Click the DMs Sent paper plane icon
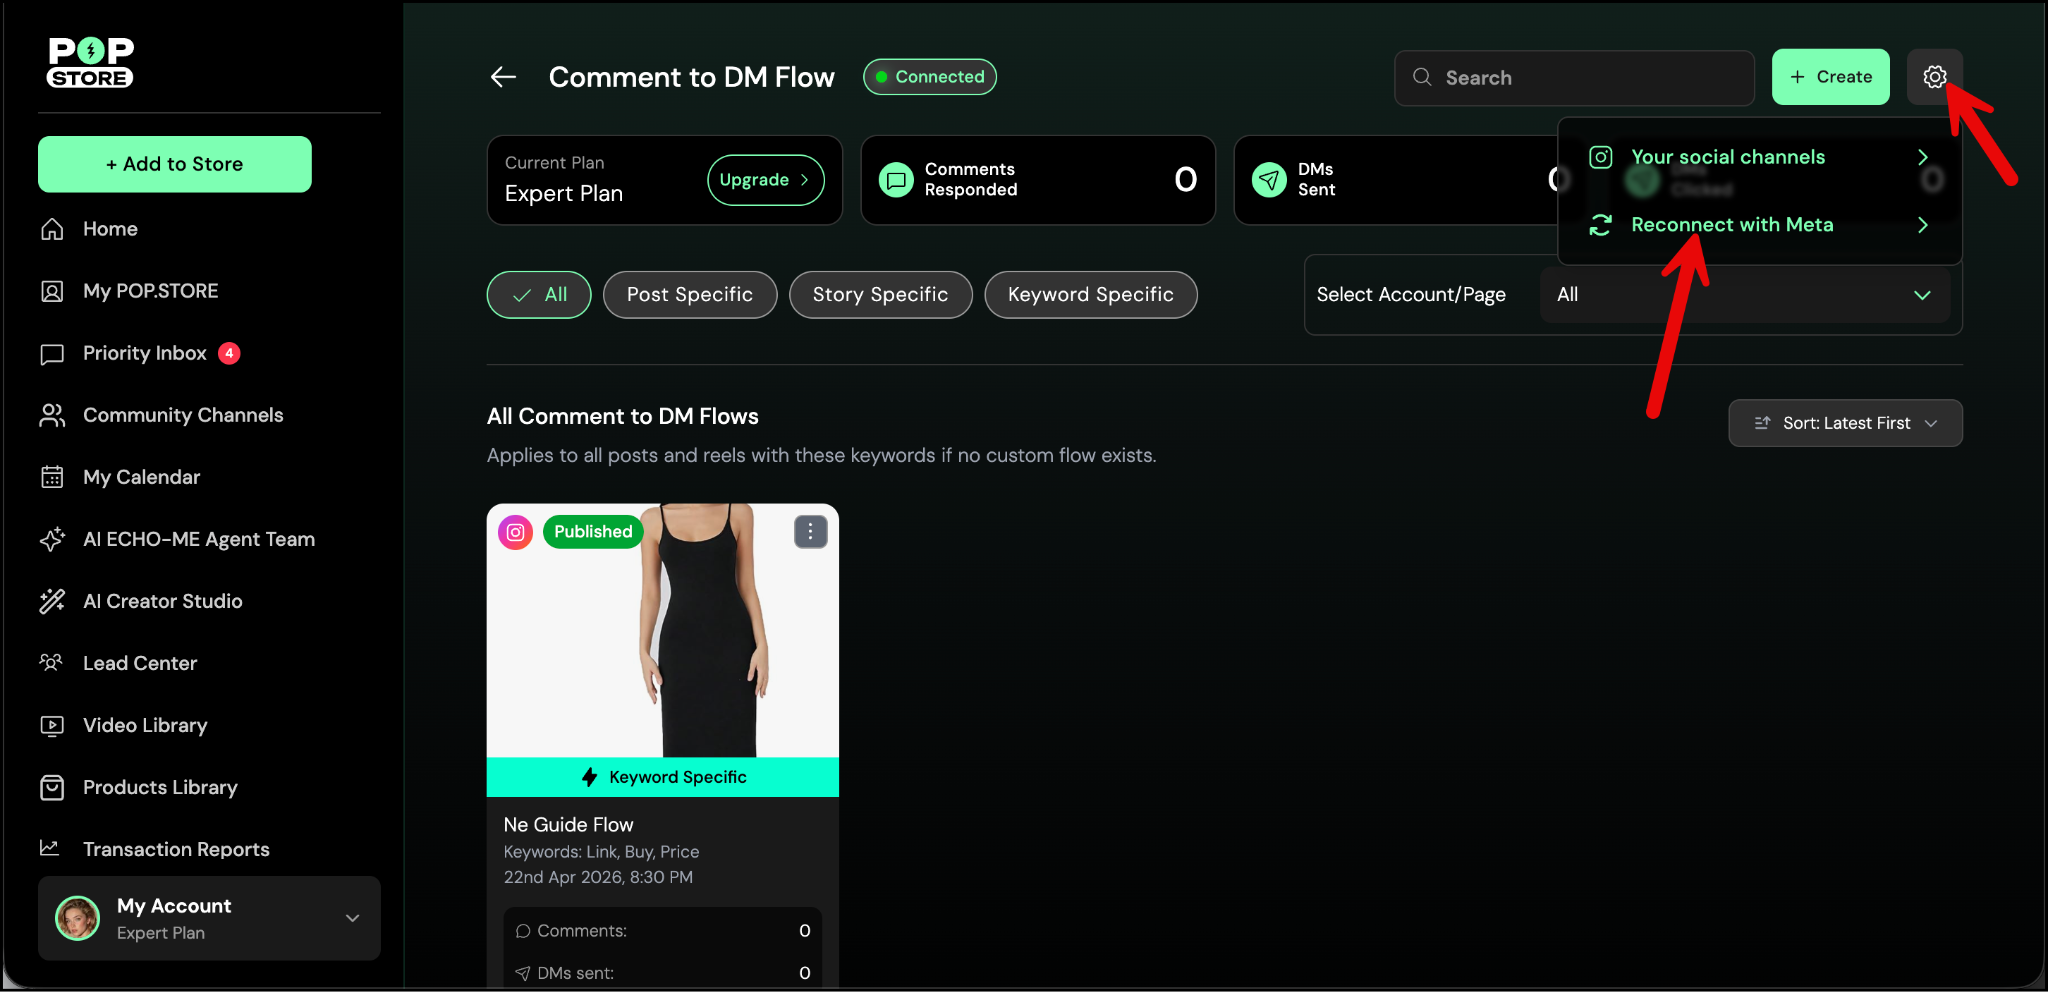 pyautogui.click(x=1269, y=180)
